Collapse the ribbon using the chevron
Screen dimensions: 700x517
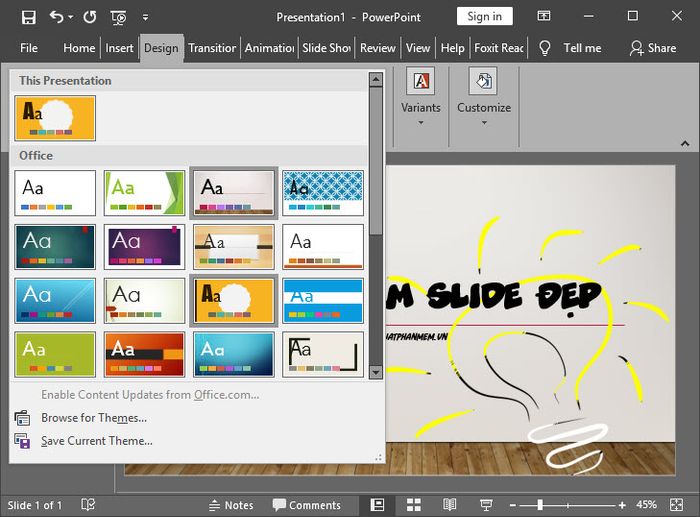pos(685,144)
